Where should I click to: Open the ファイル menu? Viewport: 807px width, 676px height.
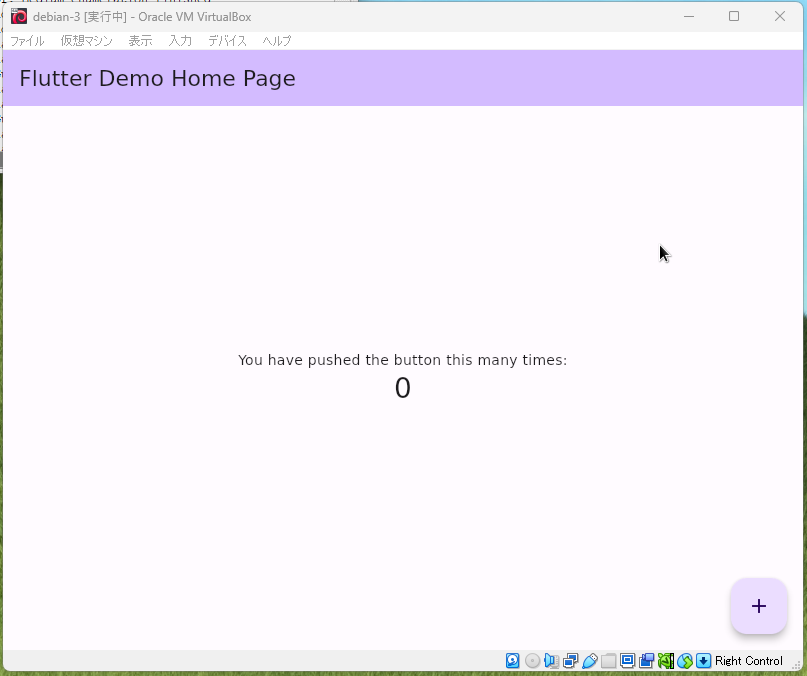point(27,41)
